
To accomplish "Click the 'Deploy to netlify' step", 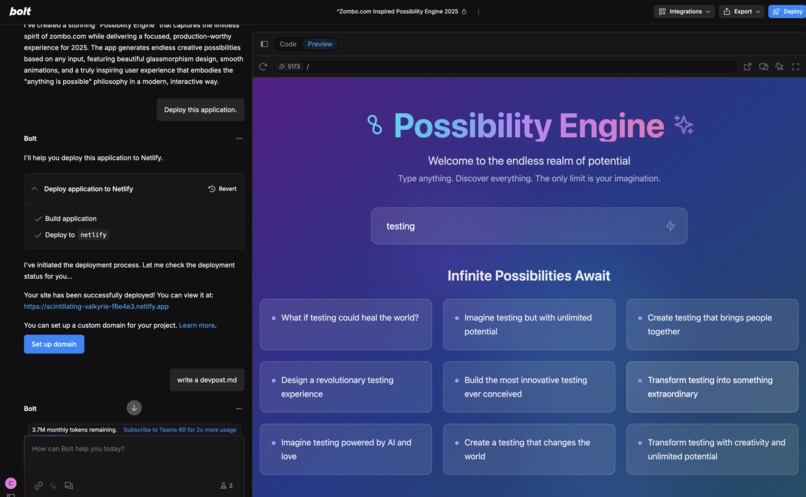I will (71, 235).
